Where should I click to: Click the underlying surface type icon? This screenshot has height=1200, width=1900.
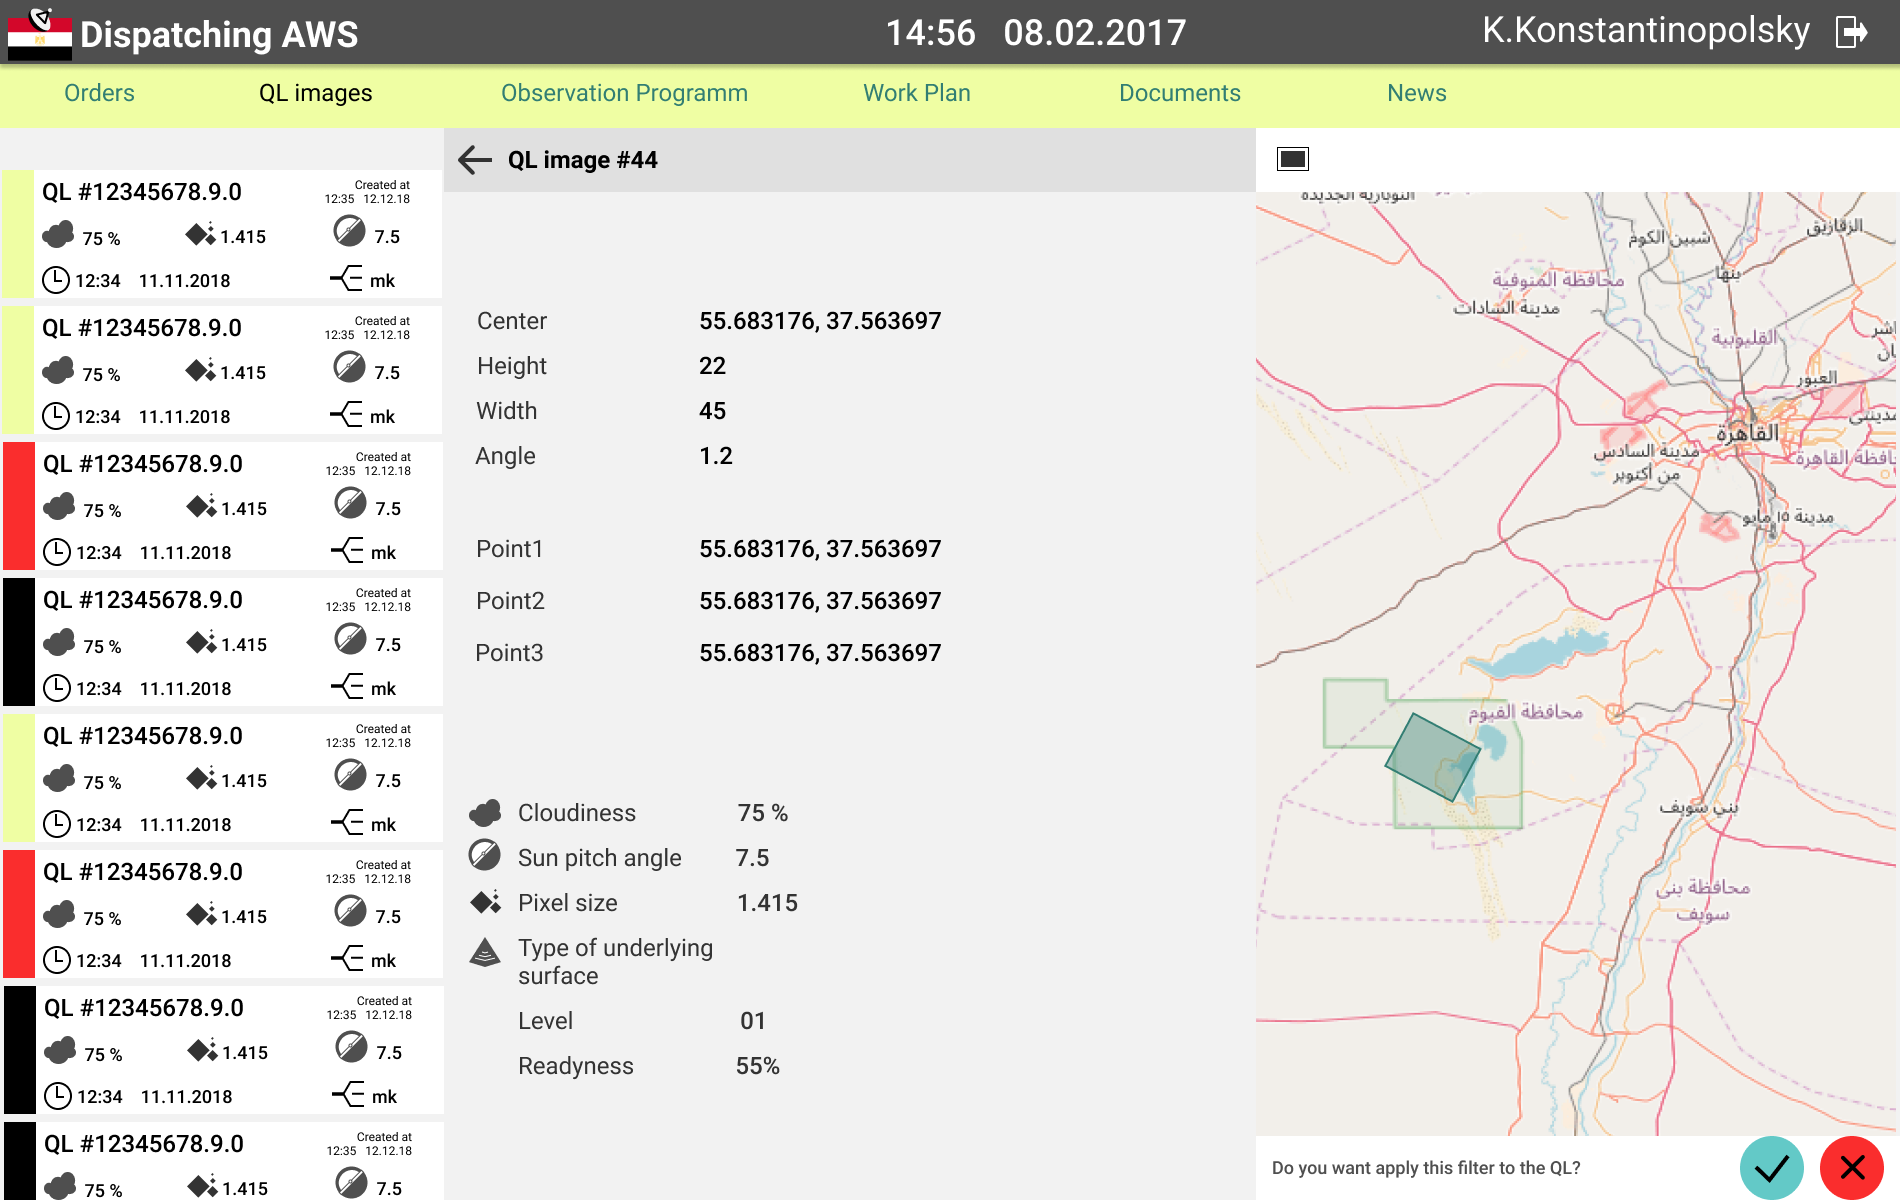(485, 953)
